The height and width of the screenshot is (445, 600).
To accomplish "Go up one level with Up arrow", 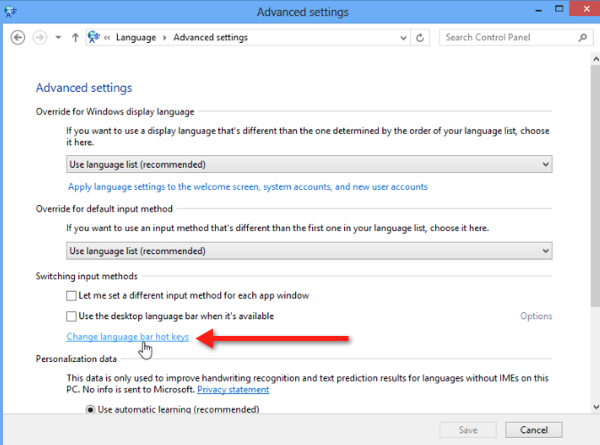I will (x=75, y=37).
